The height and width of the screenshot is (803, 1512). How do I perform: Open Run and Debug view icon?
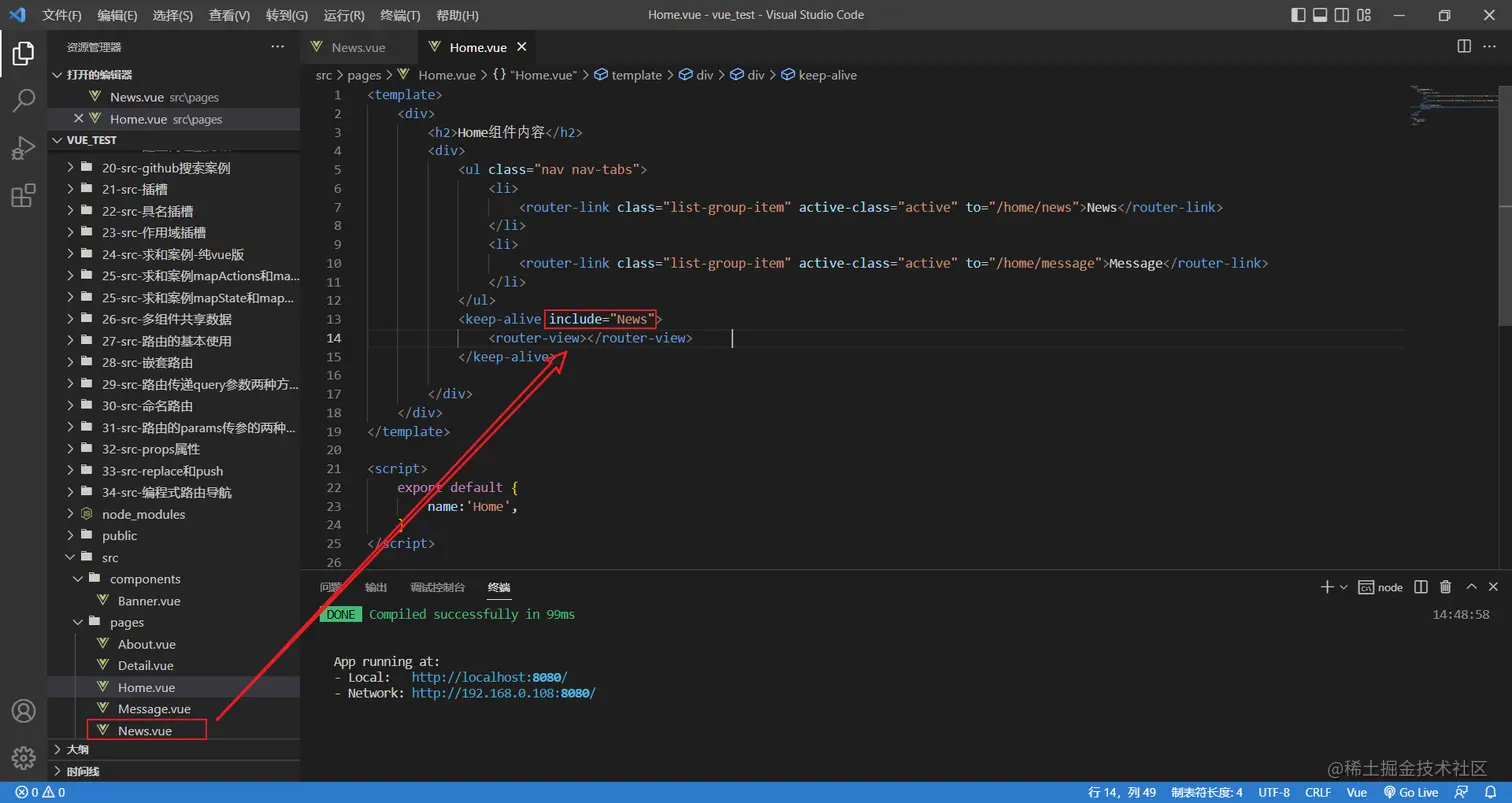point(23,148)
